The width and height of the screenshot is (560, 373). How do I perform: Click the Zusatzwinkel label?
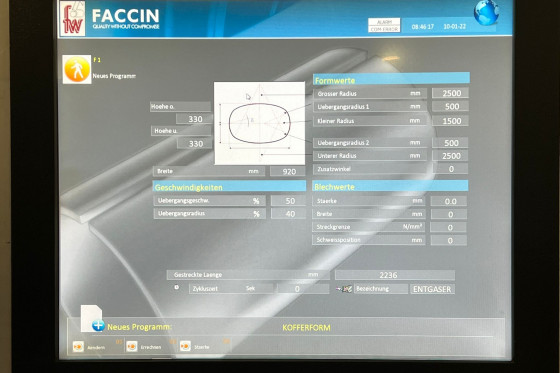pos(334,169)
